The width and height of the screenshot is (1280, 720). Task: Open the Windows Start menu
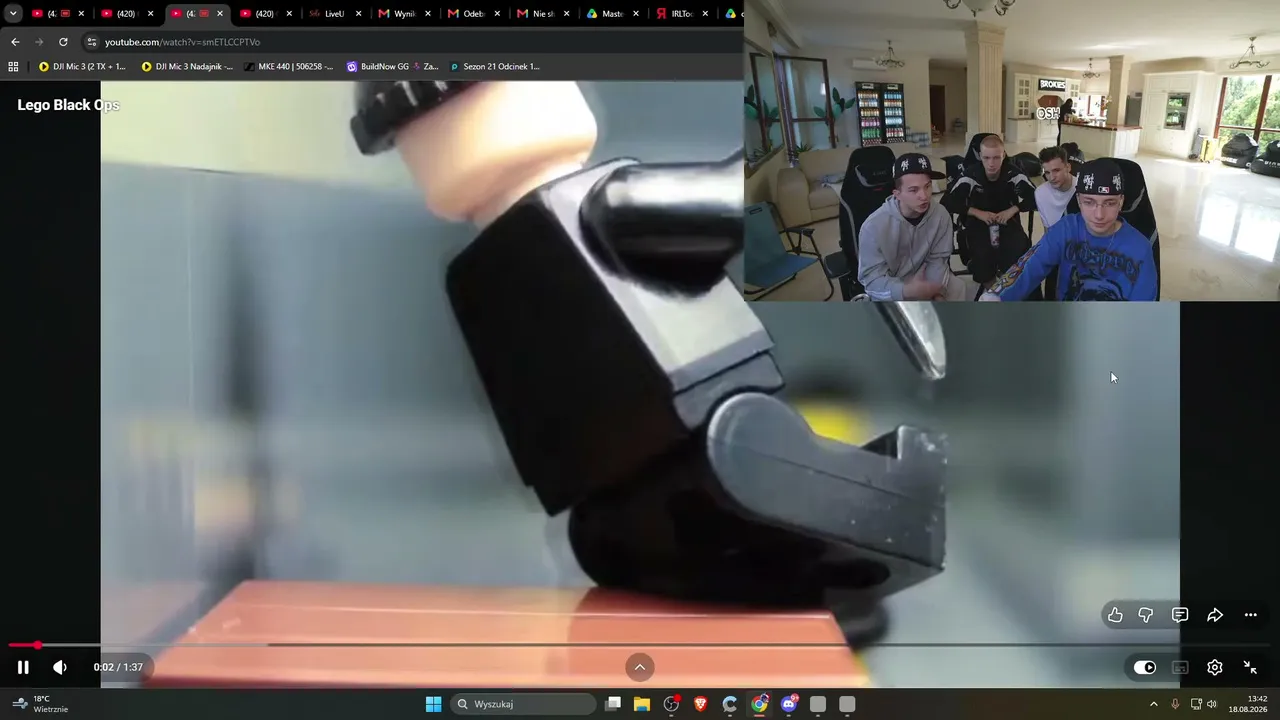[x=433, y=704]
